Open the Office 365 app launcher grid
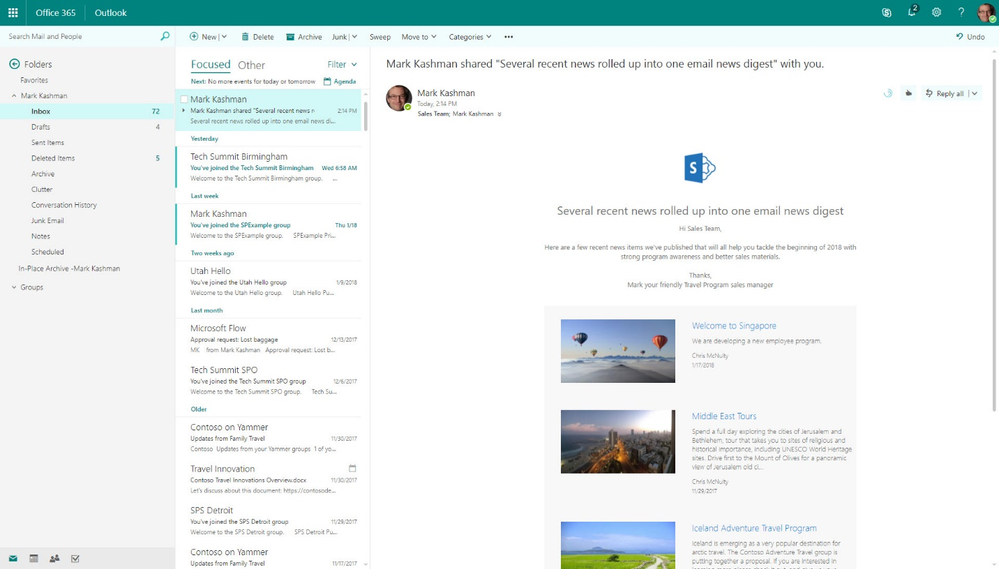This screenshot has height=569, width=999. [13, 13]
